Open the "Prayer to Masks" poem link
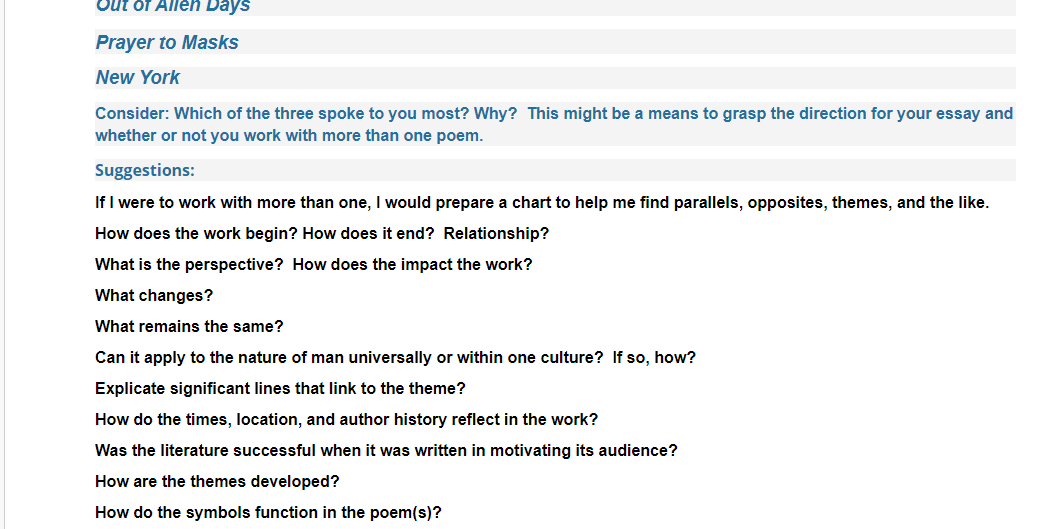Viewport: 1037px width, 529px height. [x=167, y=42]
